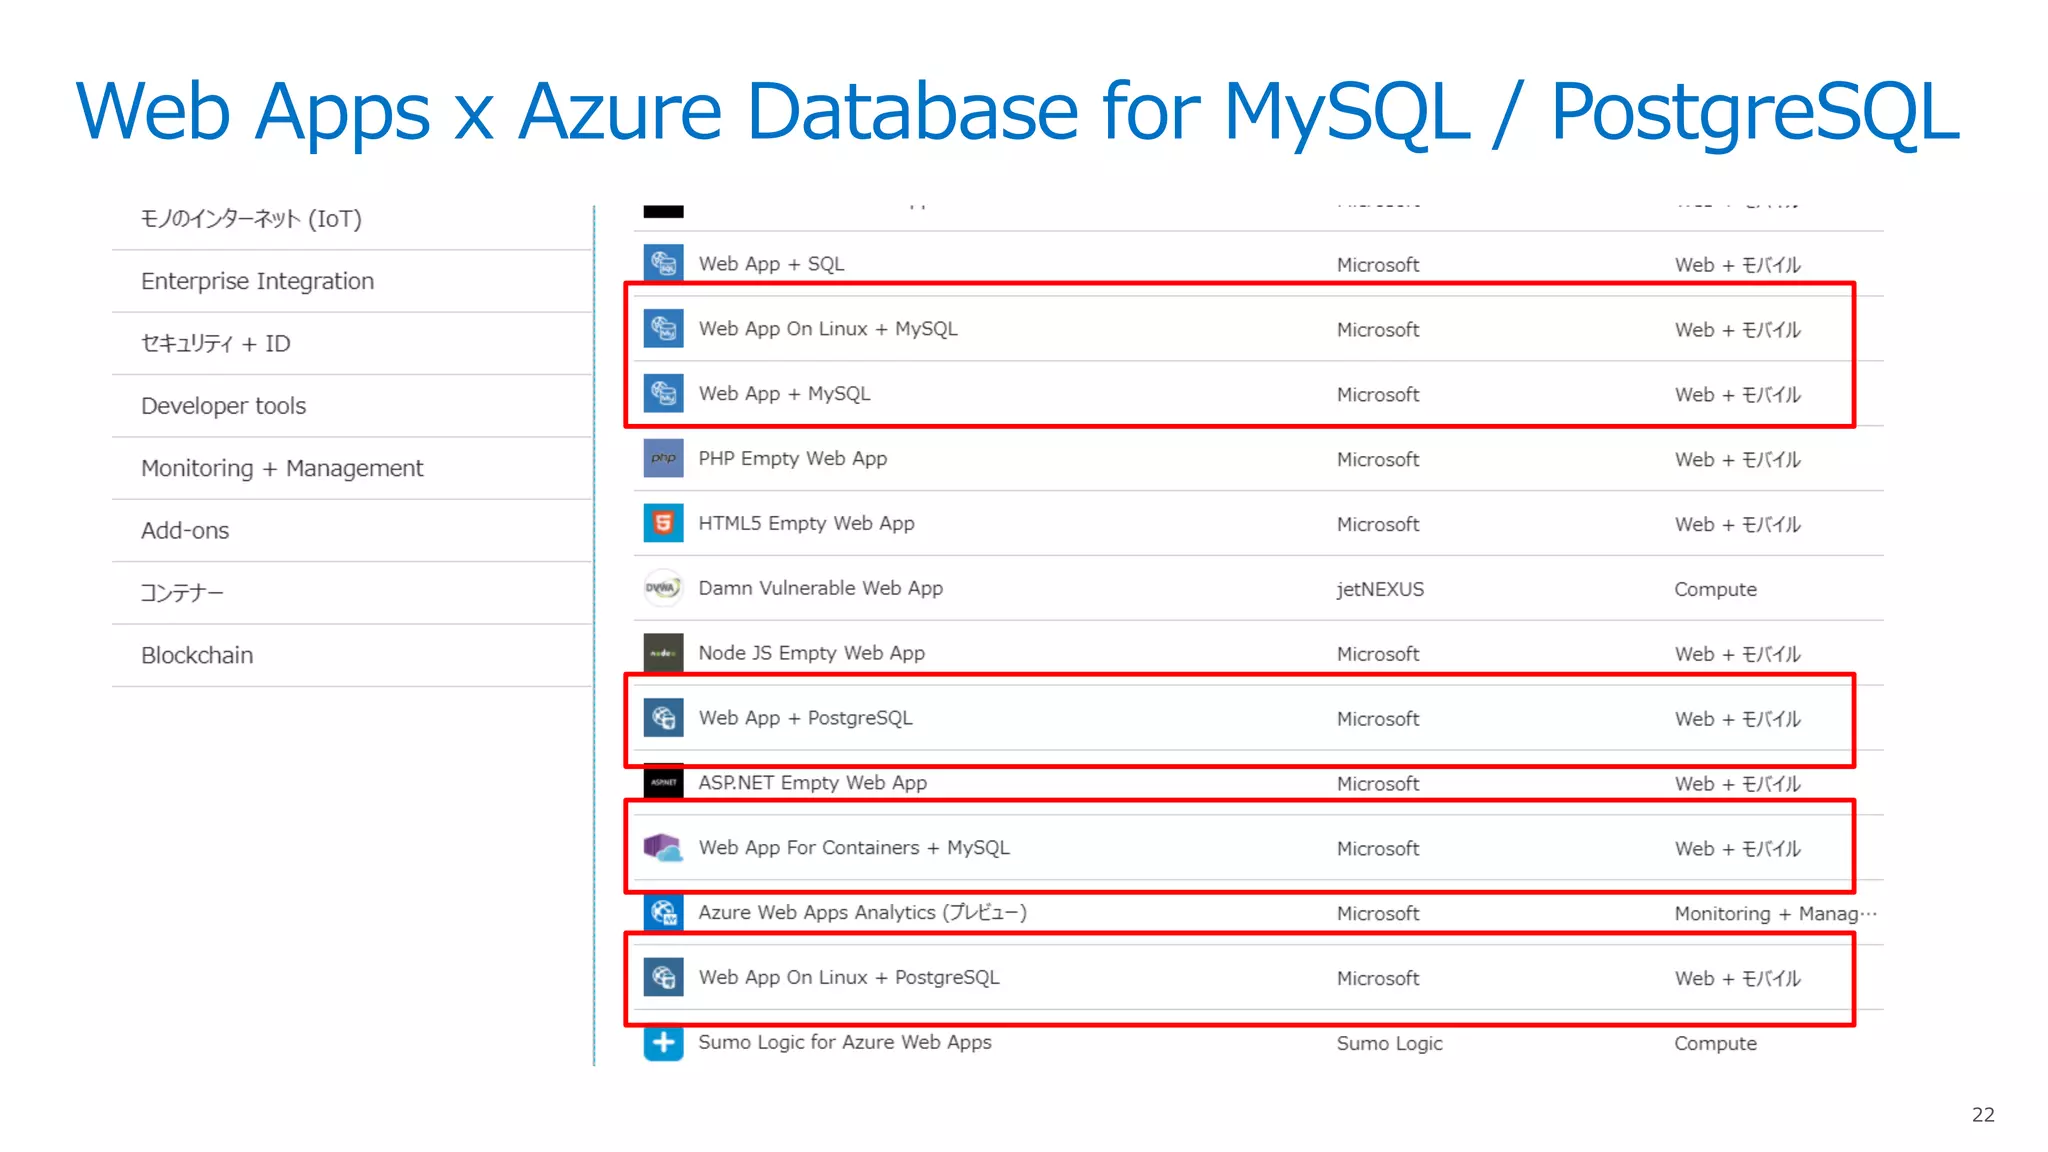Image resolution: width=2048 pixels, height=1152 pixels.
Task: Click Web + モバイル in HTML5 Empty Web App row
Action: point(1738,524)
